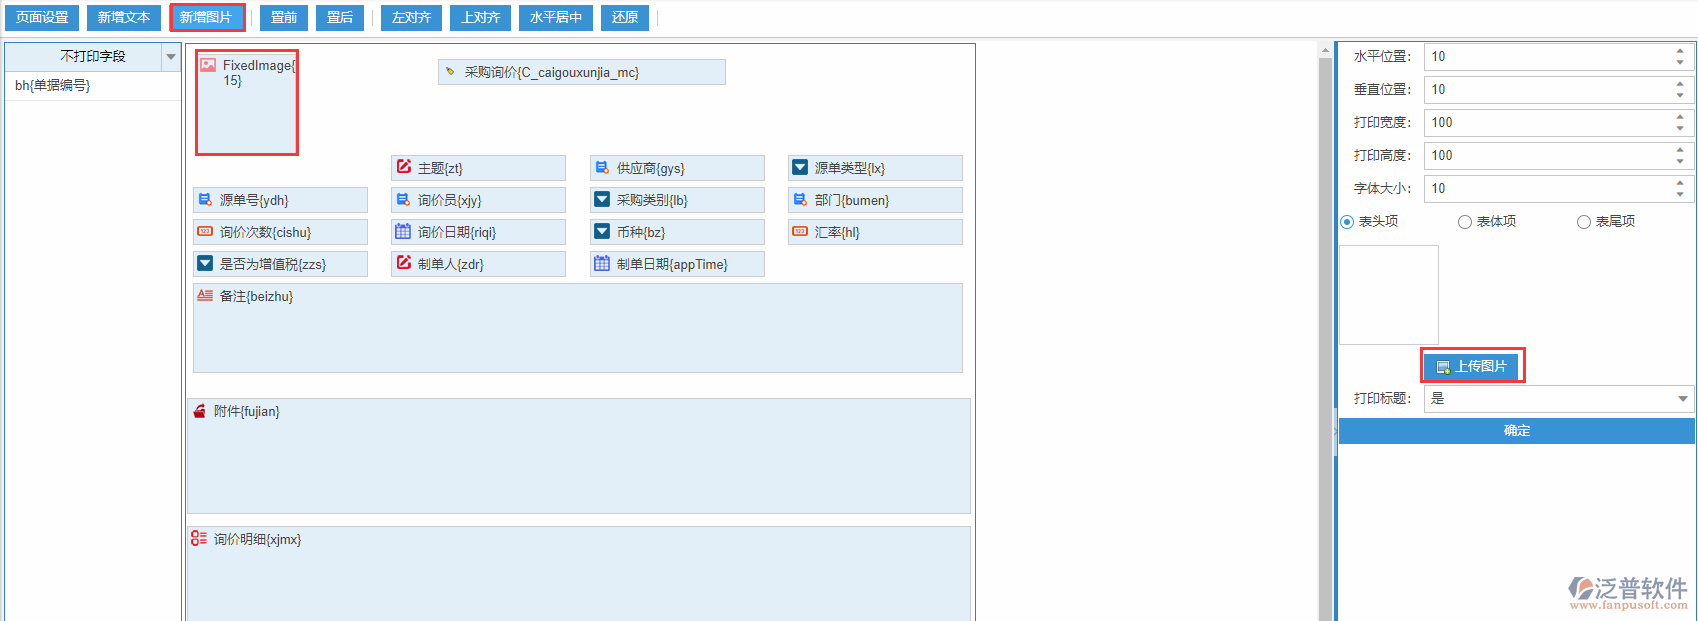Click the icon beside 供应商{gys}
This screenshot has width=1698, height=621.
coord(602,168)
